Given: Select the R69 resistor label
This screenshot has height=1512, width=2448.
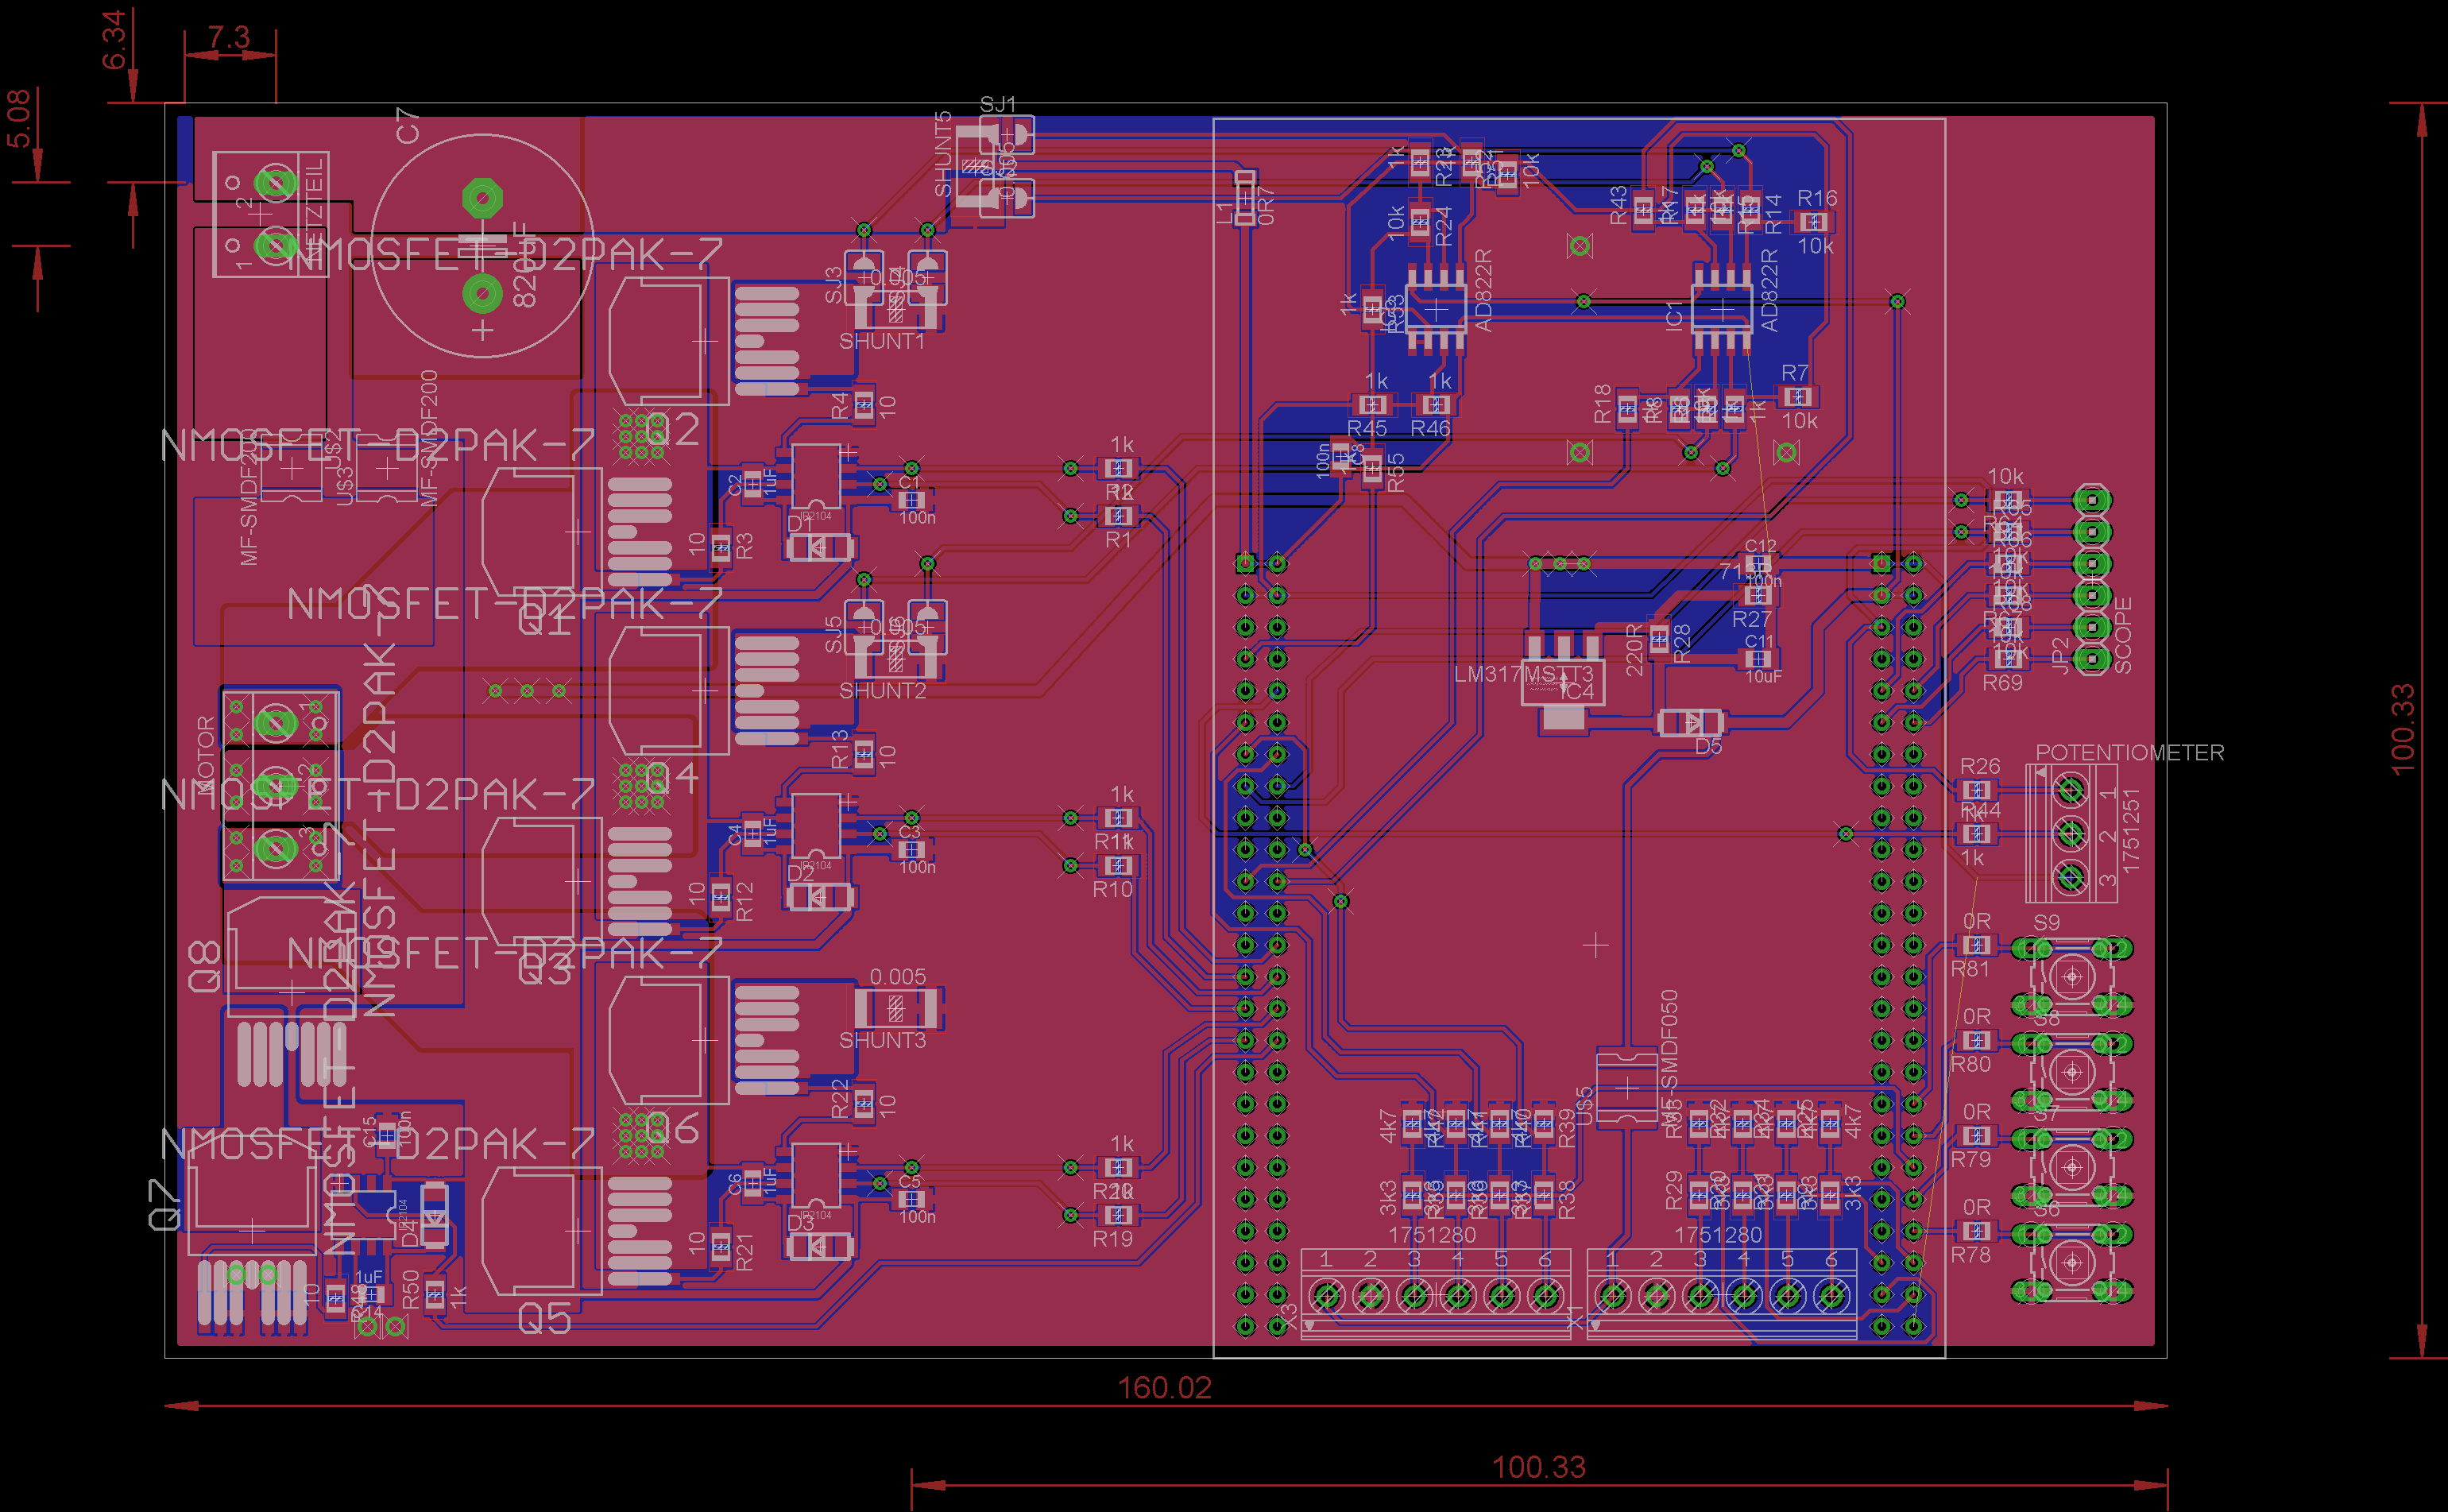Looking at the screenshot, I should click(x=2002, y=683).
